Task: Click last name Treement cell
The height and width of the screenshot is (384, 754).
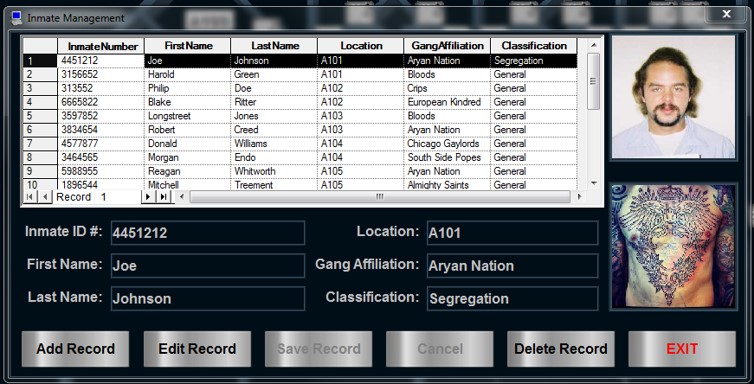Action: (274, 185)
